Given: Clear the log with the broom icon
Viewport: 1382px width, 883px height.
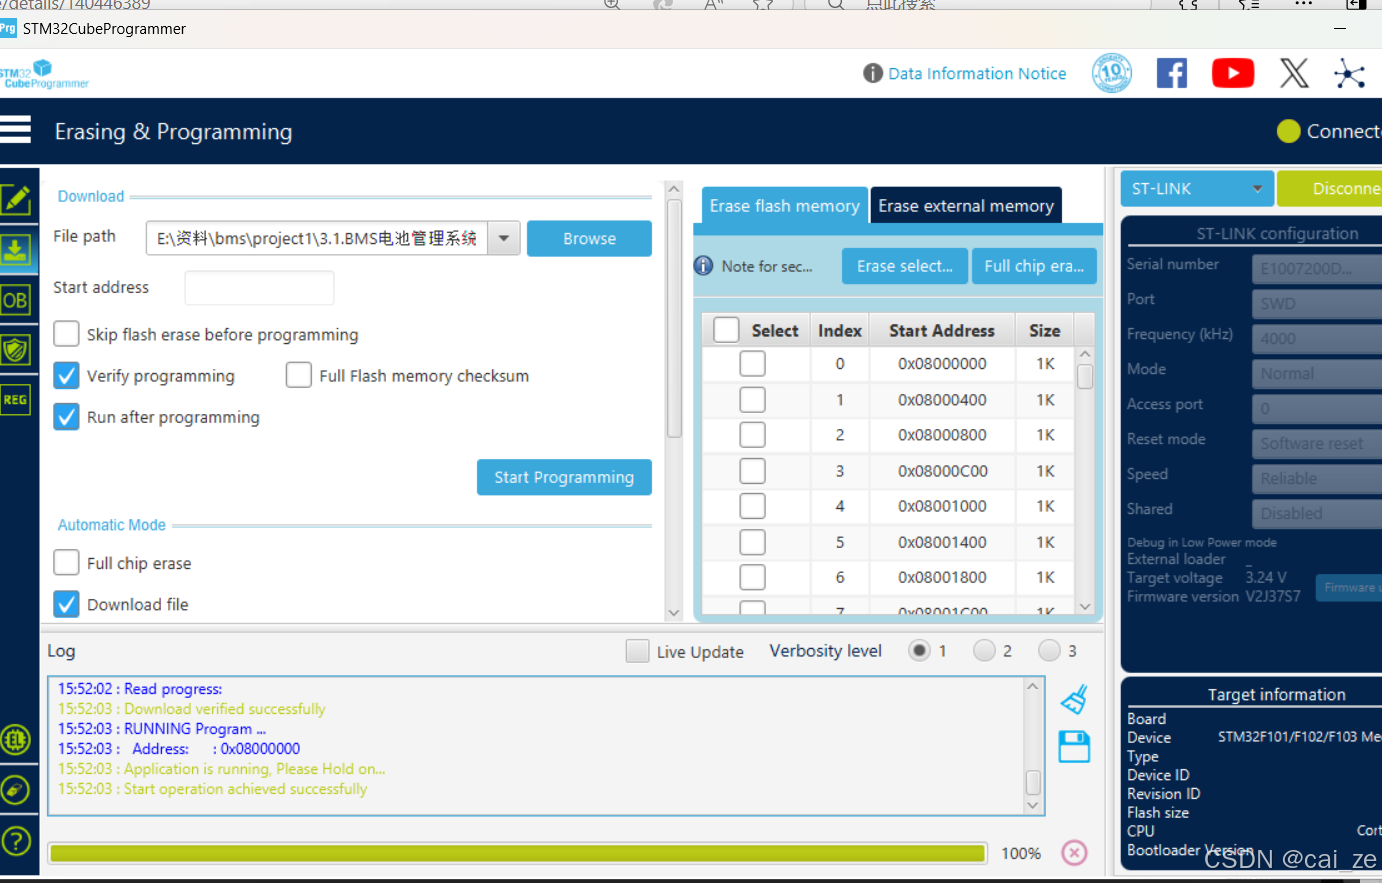Looking at the screenshot, I should tap(1075, 699).
